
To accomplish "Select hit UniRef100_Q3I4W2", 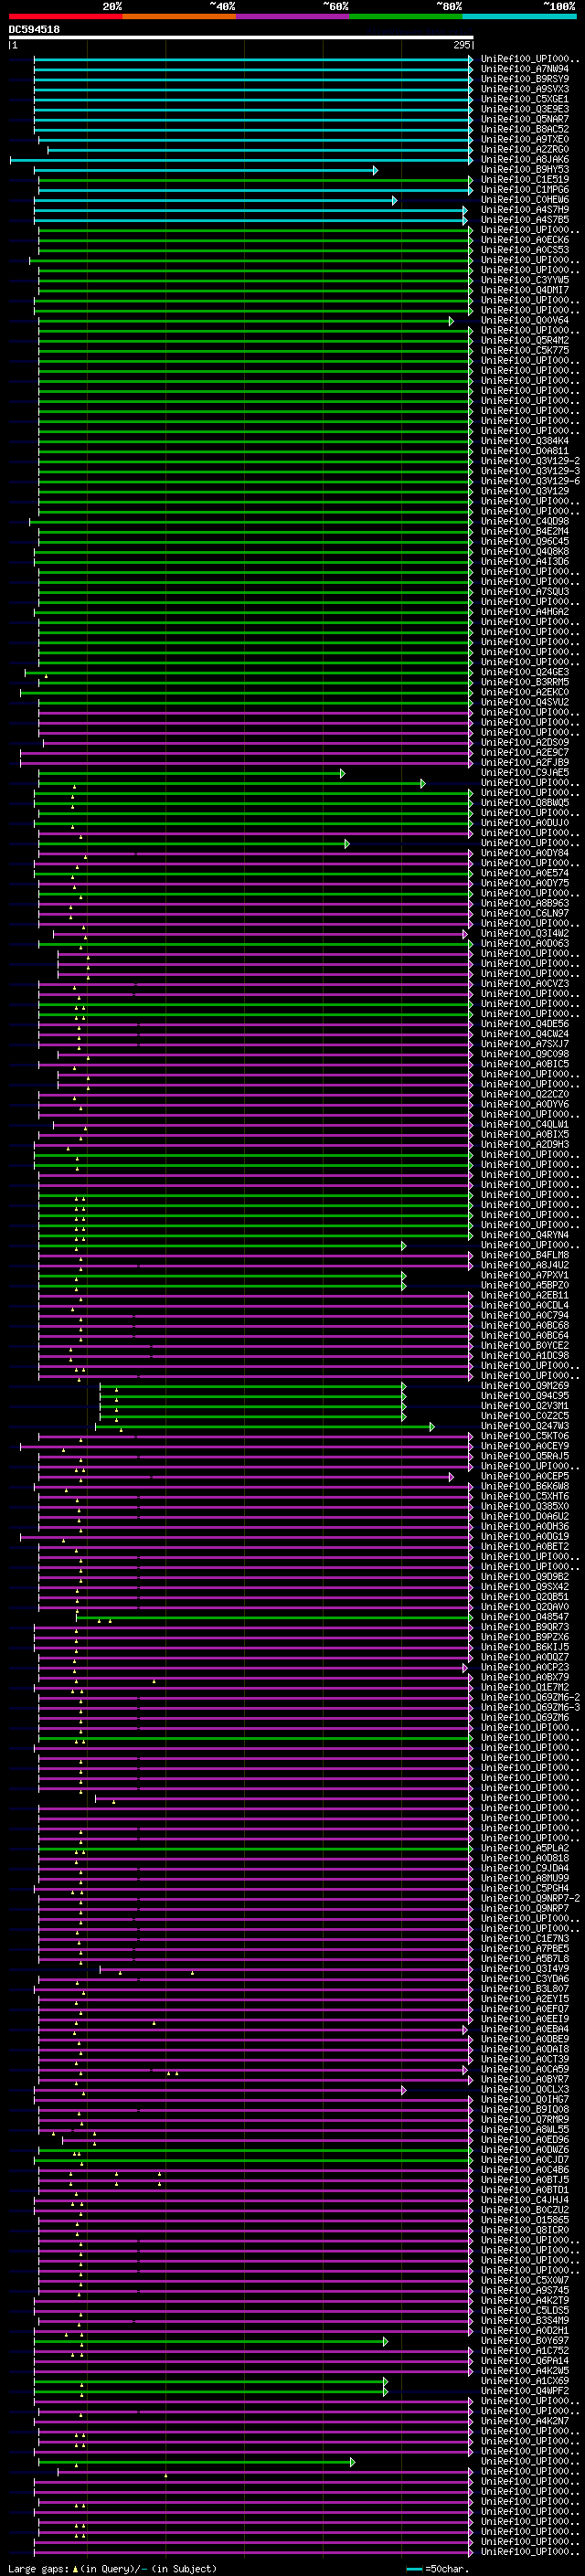I will pyautogui.click(x=525, y=933).
